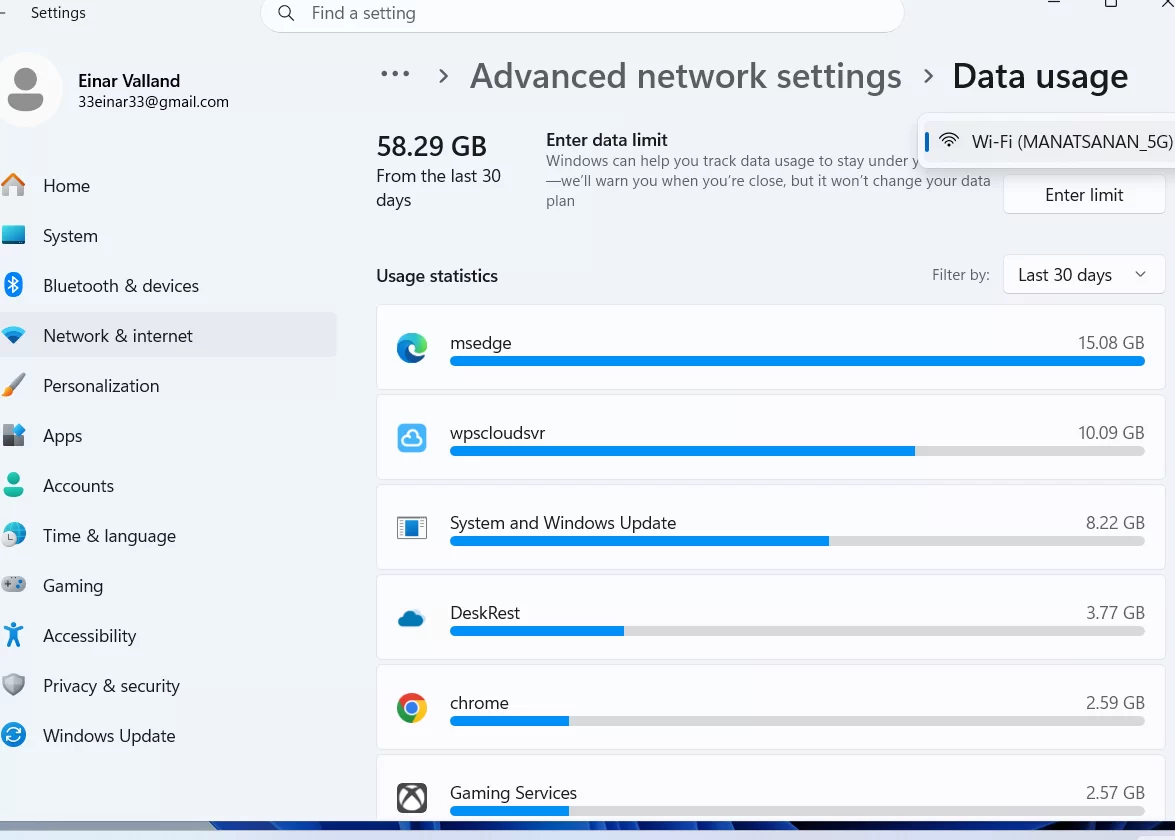Click the 2.59 GB chrome value
The width and height of the screenshot is (1175, 840).
(1115, 702)
